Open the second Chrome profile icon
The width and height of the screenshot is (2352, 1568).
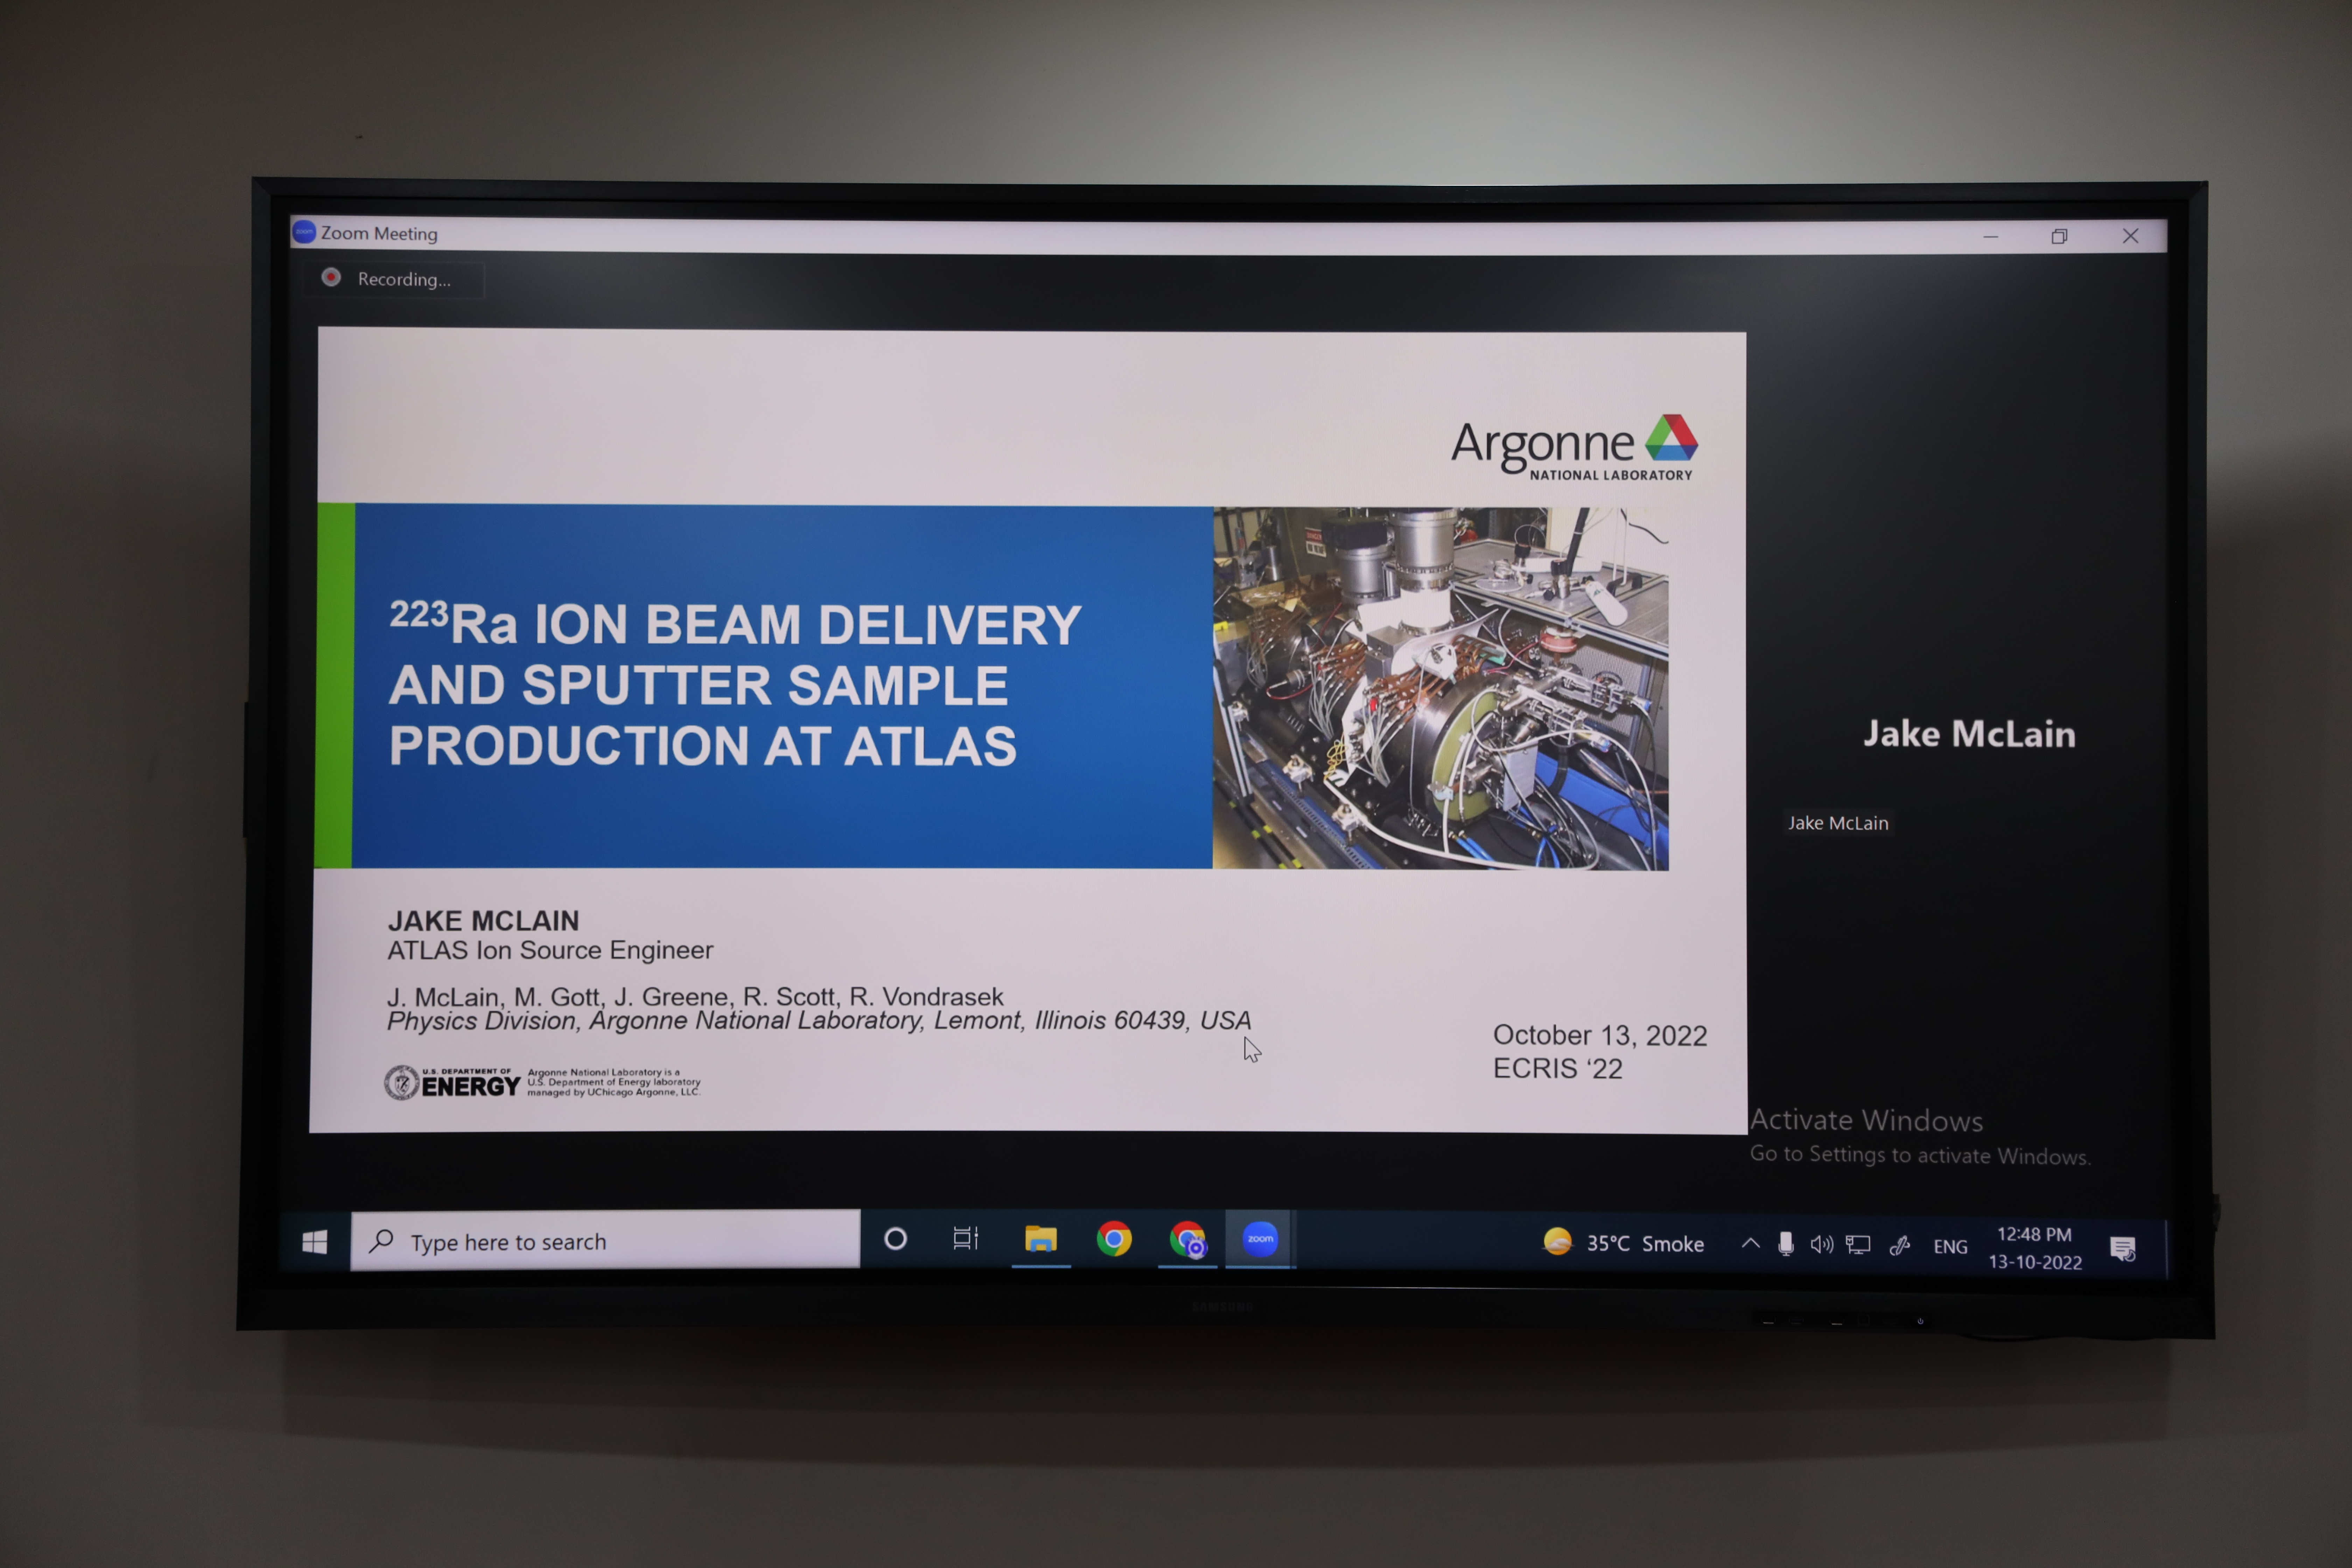(x=1188, y=1240)
